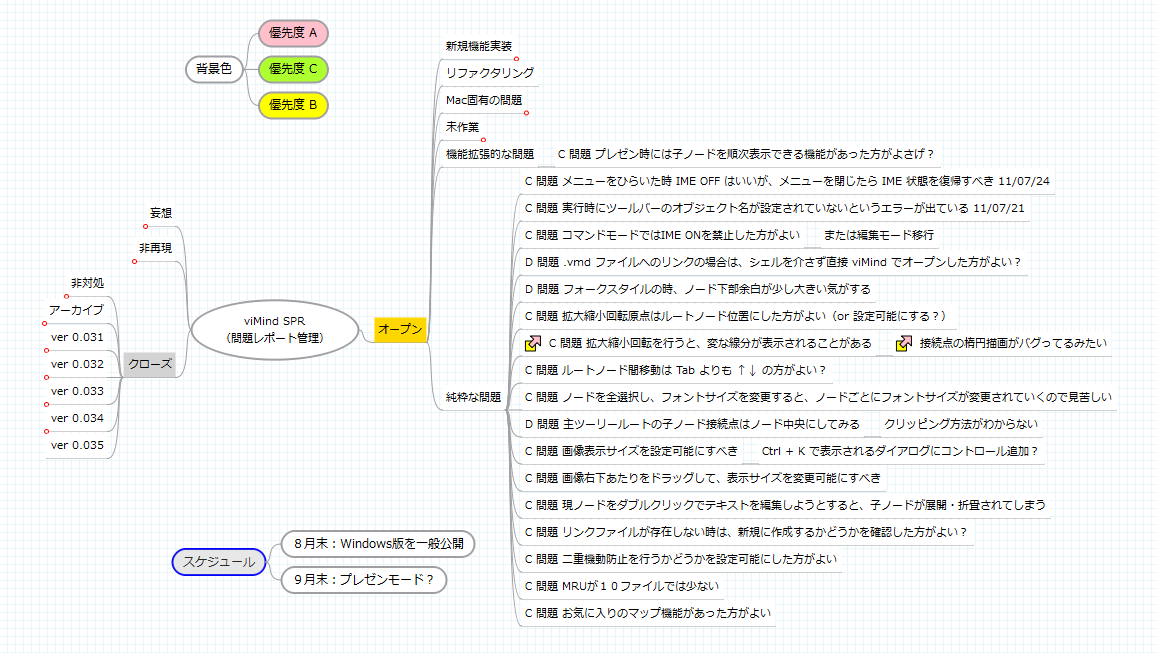Select the 主ツーリールートの子ノード接続点 node
Screen dimensions: 1156x653
(x=692, y=425)
